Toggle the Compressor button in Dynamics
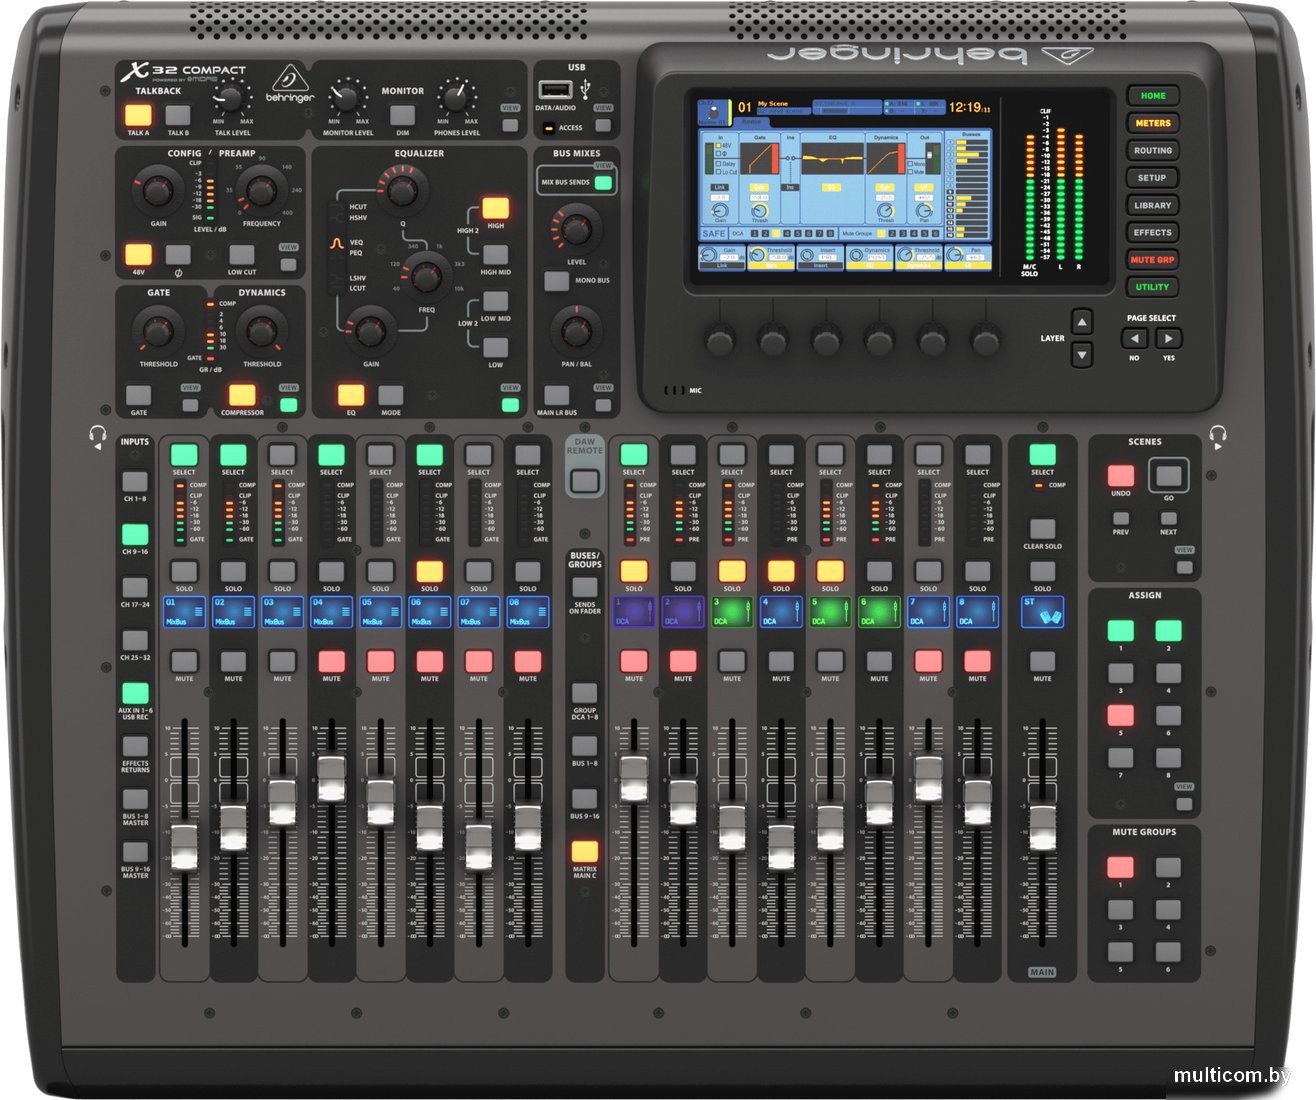This screenshot has width=1316, height=1100. click(x=241, y=396)
